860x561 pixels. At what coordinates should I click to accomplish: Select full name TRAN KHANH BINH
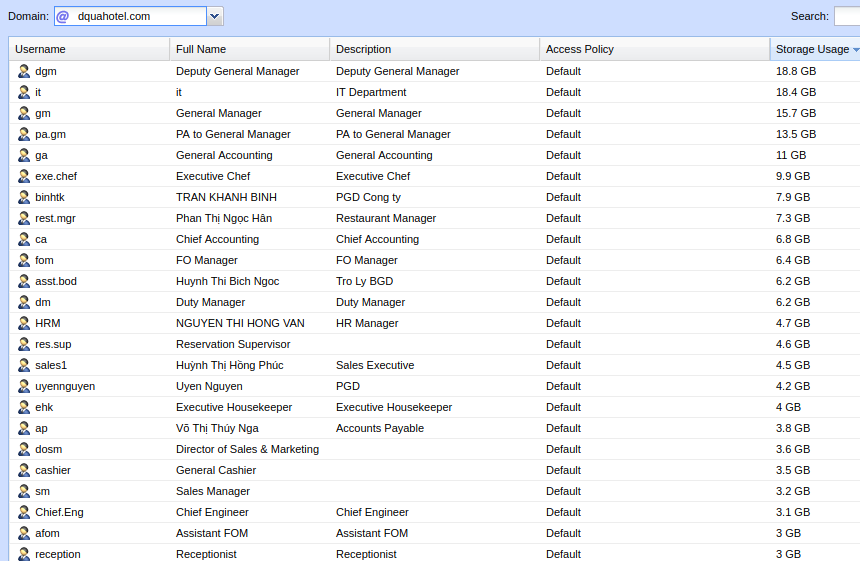[x=226, y=197]
